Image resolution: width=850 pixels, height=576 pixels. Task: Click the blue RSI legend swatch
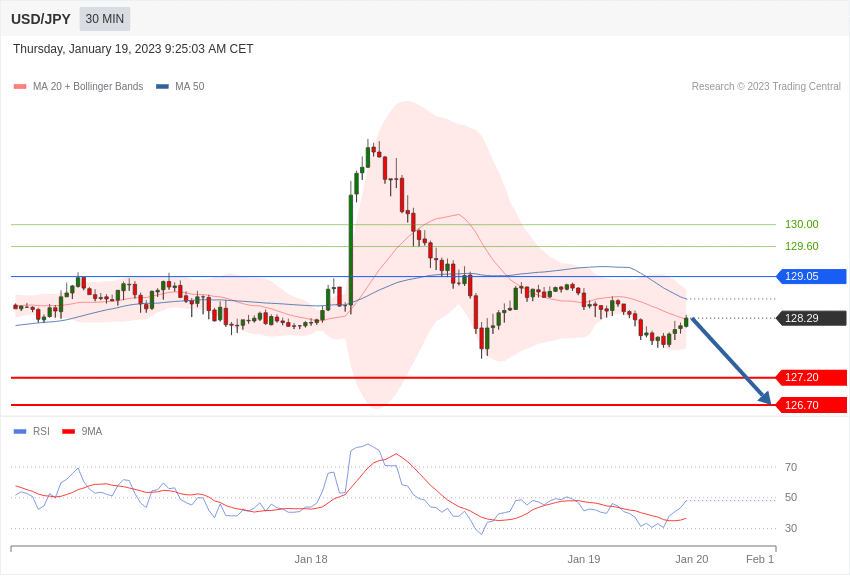pos(20,432)
